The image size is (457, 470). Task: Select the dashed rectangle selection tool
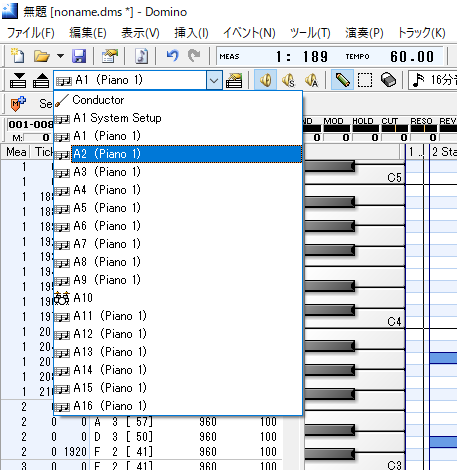point(365,80)
